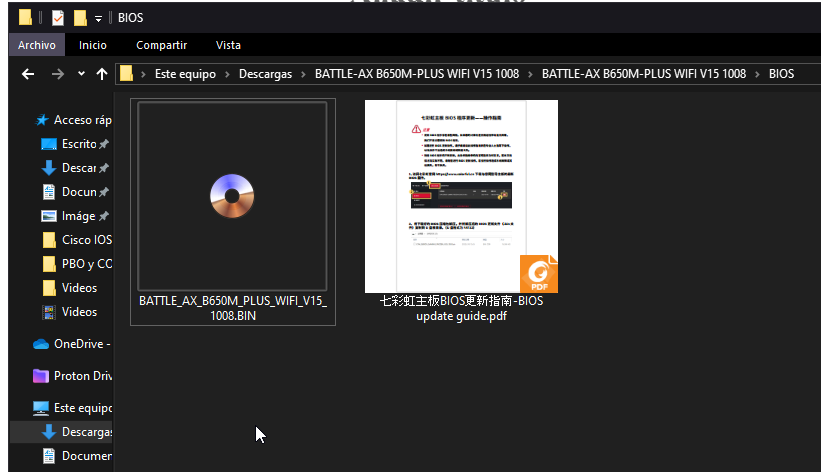The height and width of the screenshot is (472, 821).
Task: Open the BIOS update guide PDF thumbnail
Action: (x=461, y=196)
